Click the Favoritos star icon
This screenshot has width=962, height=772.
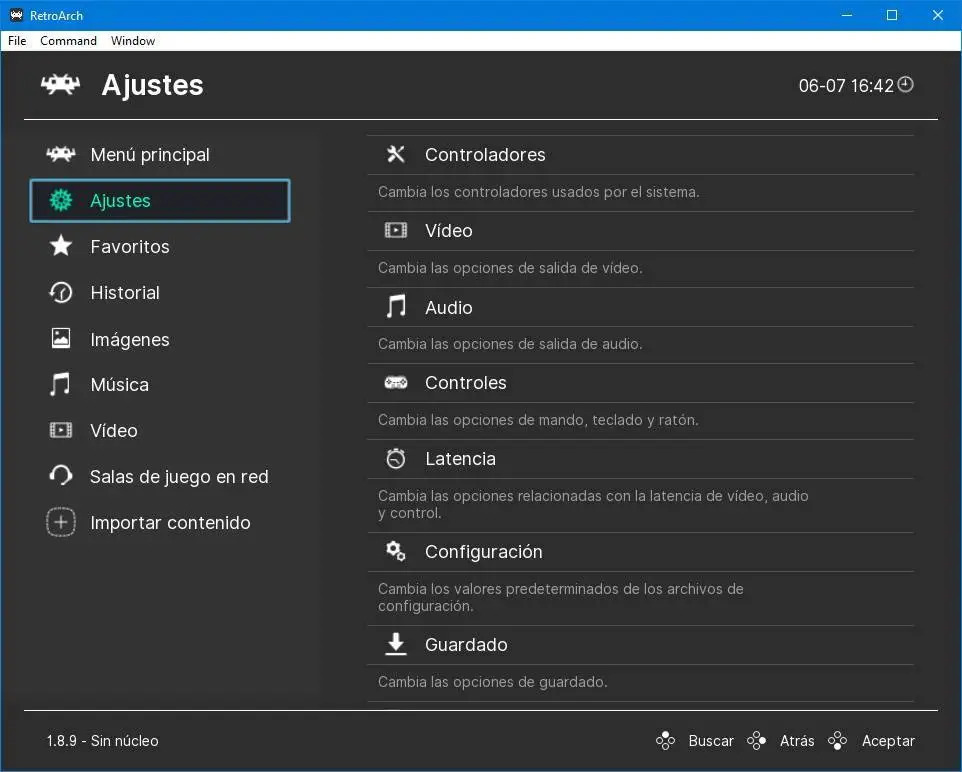(x=61, y=246)
